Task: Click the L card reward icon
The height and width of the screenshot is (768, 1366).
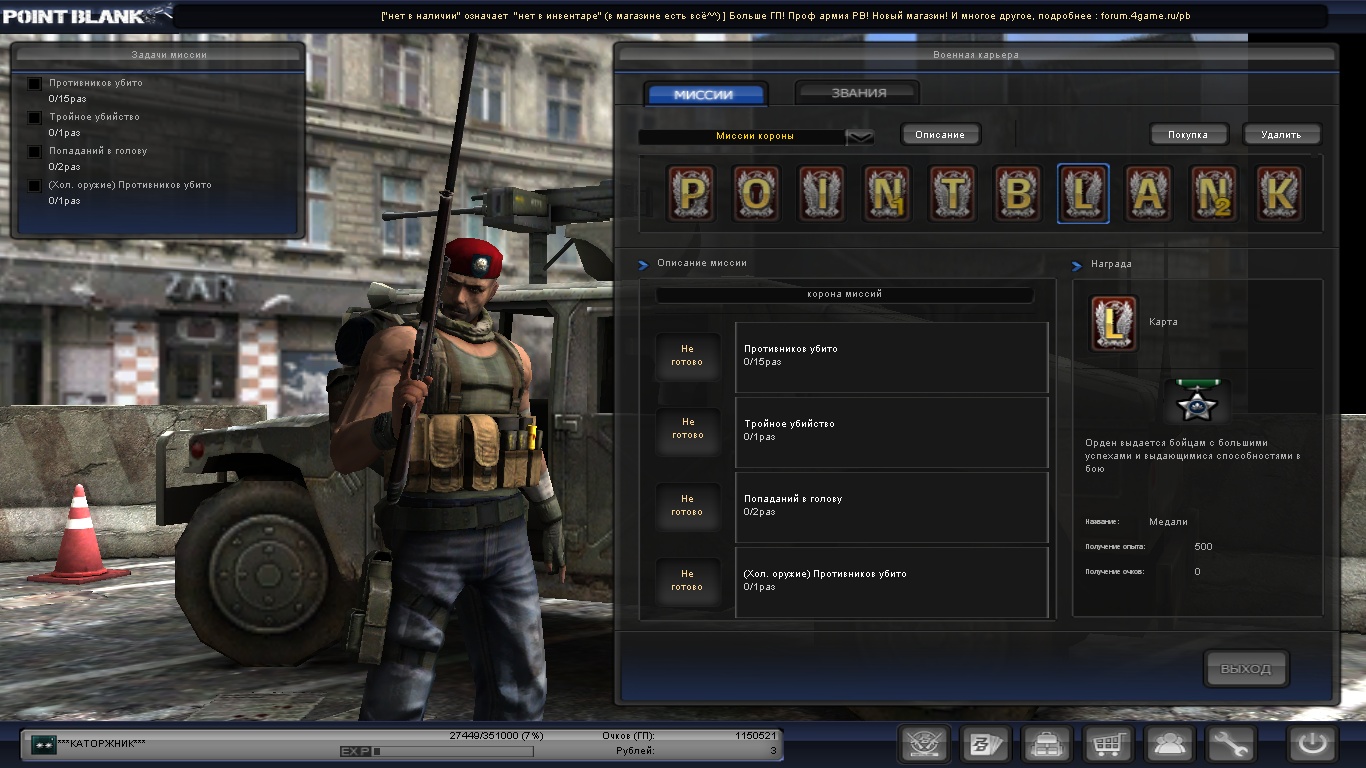Action: click(x=1114, y=324)
